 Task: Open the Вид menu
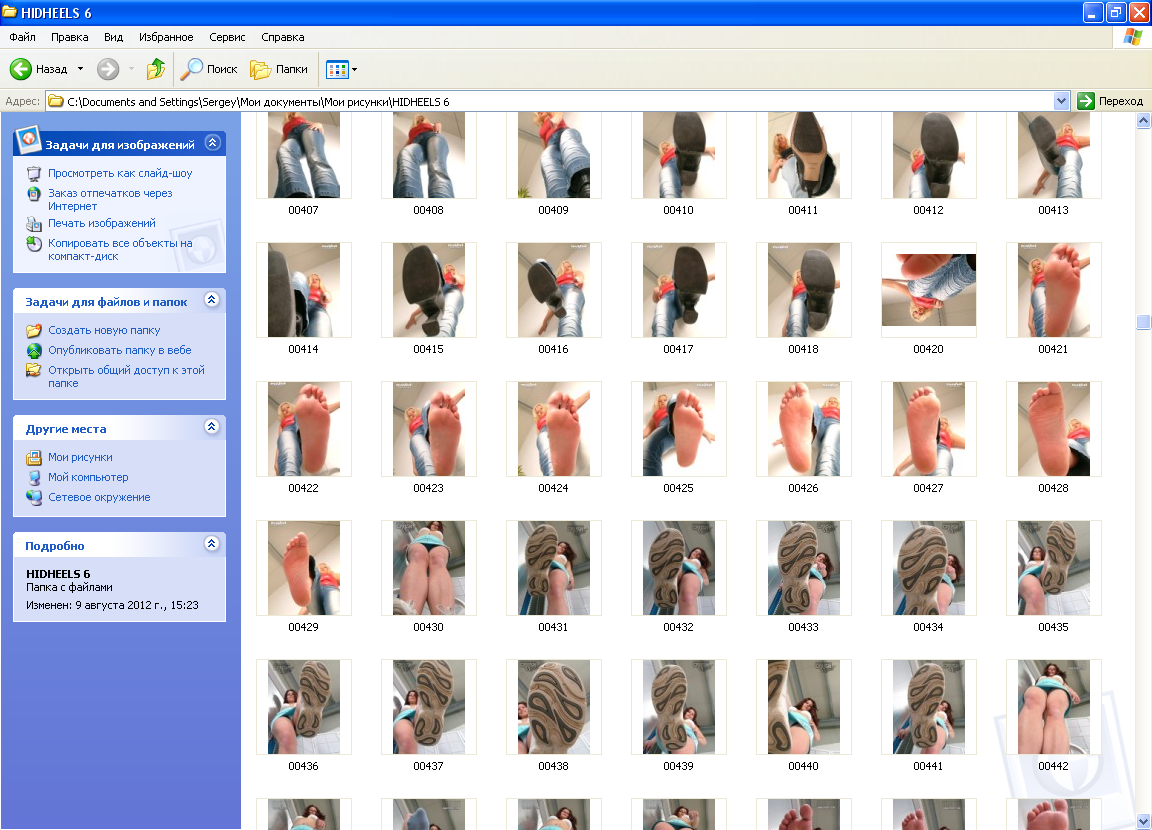click(113, 37)
